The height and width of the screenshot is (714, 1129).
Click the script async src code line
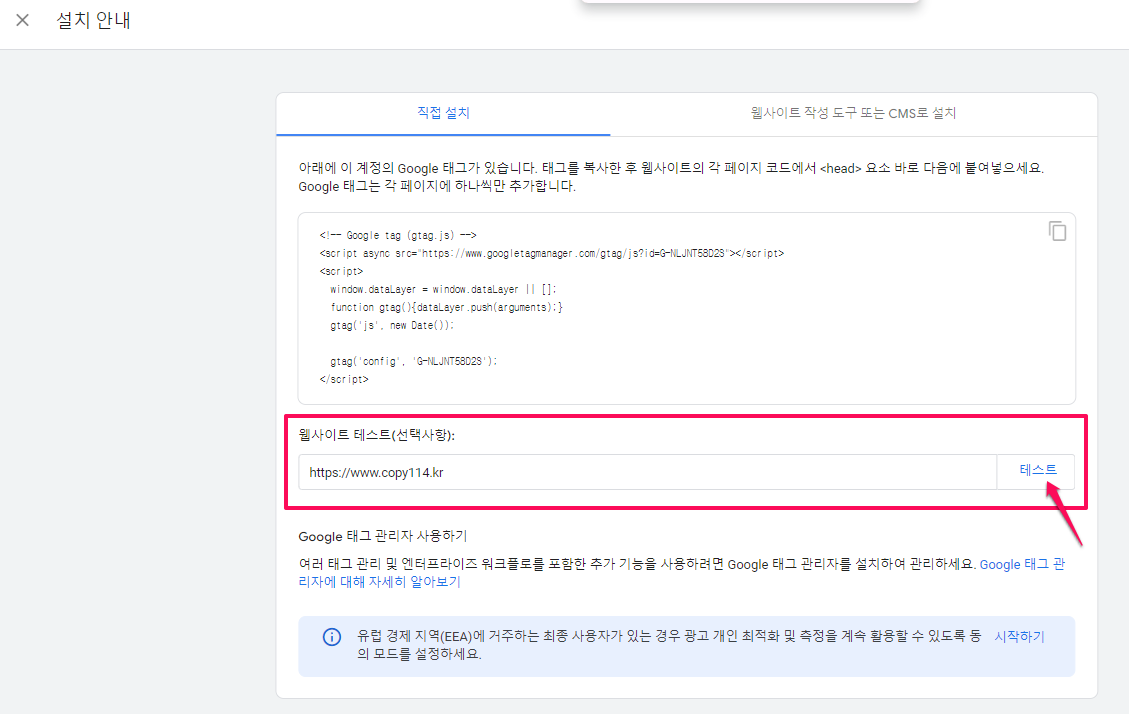pos(552,253)
